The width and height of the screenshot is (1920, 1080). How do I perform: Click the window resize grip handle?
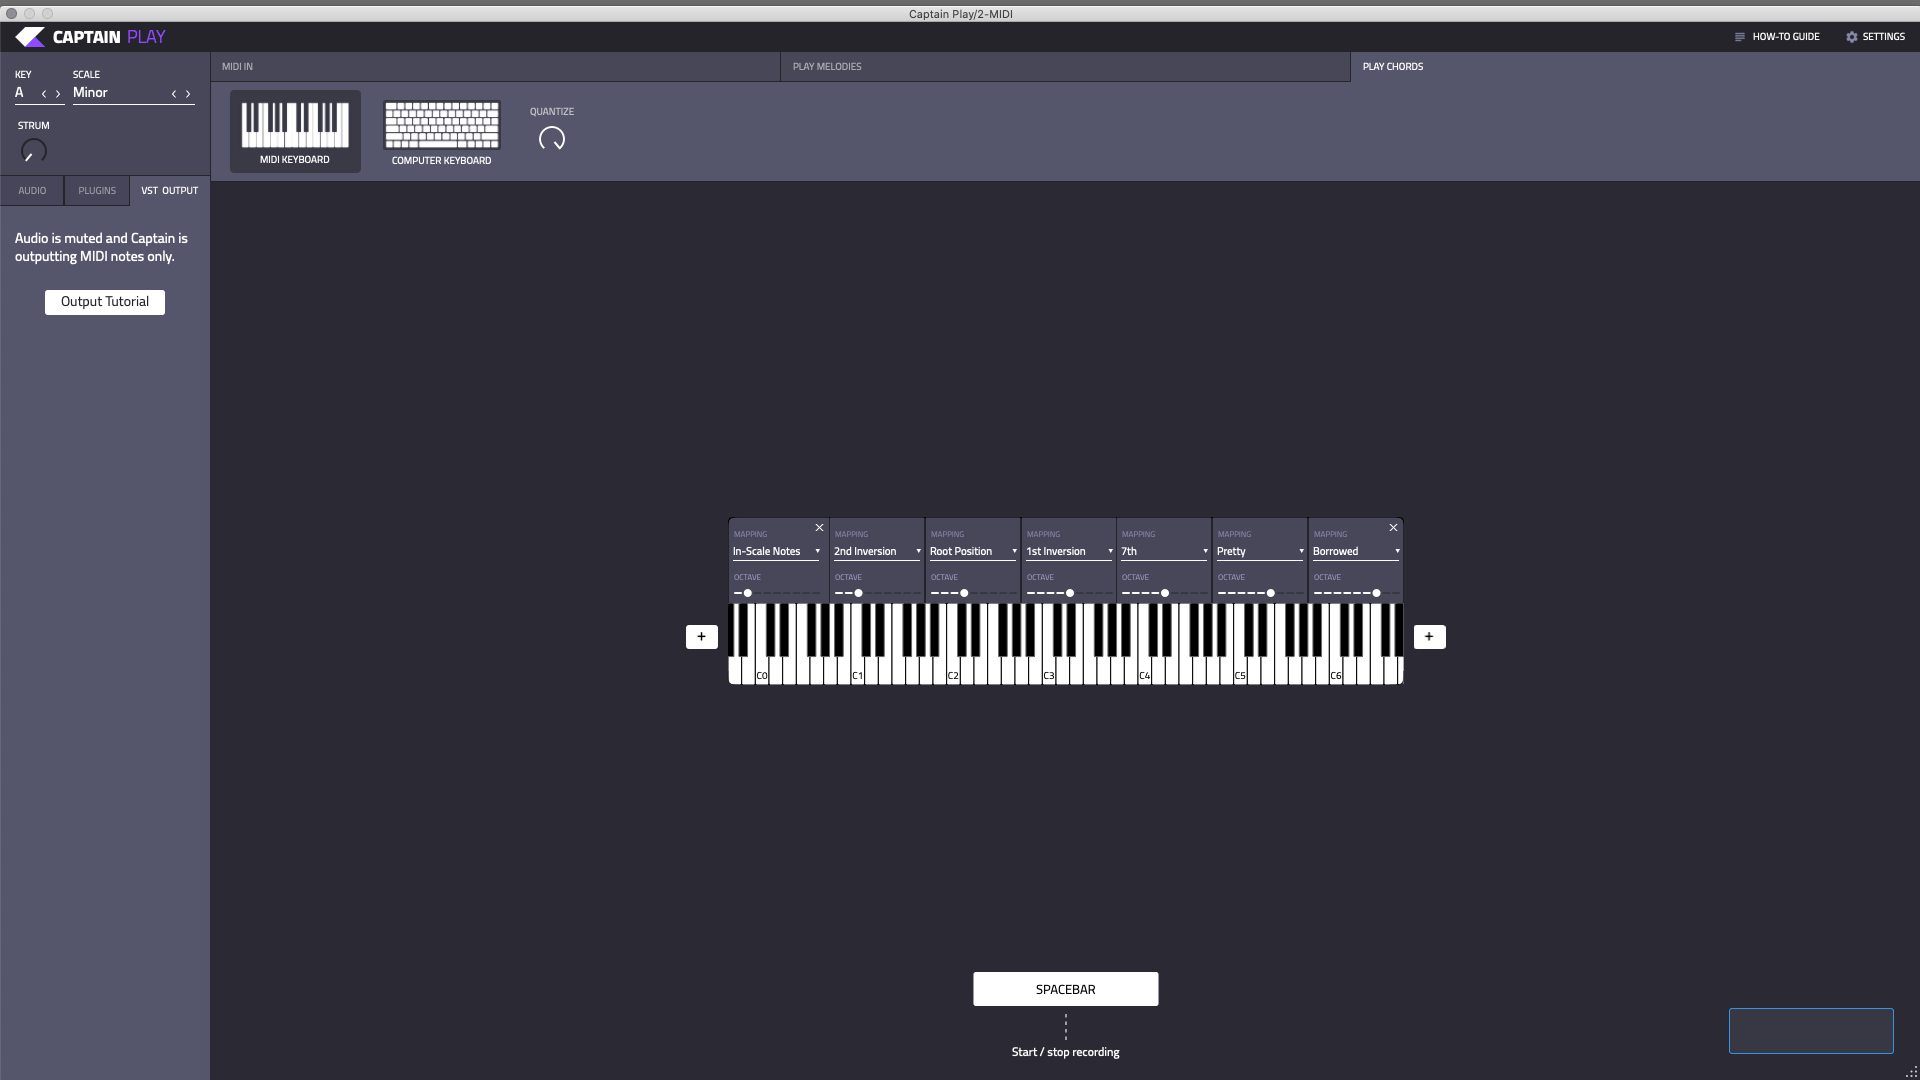point(1911,1072)
